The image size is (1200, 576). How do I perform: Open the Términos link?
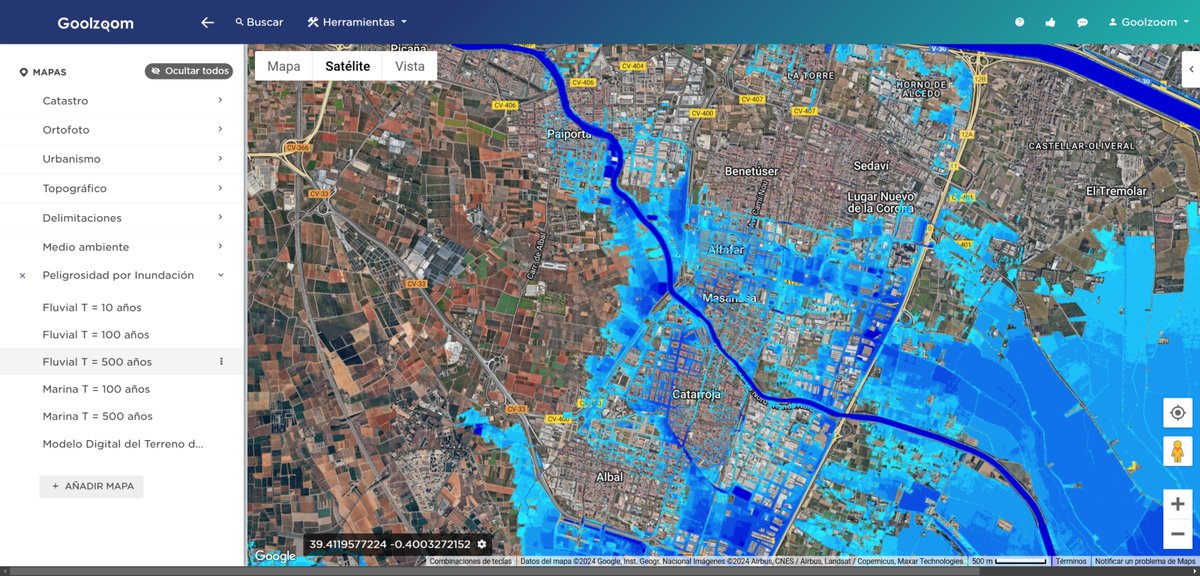(x=1071, y=561)
